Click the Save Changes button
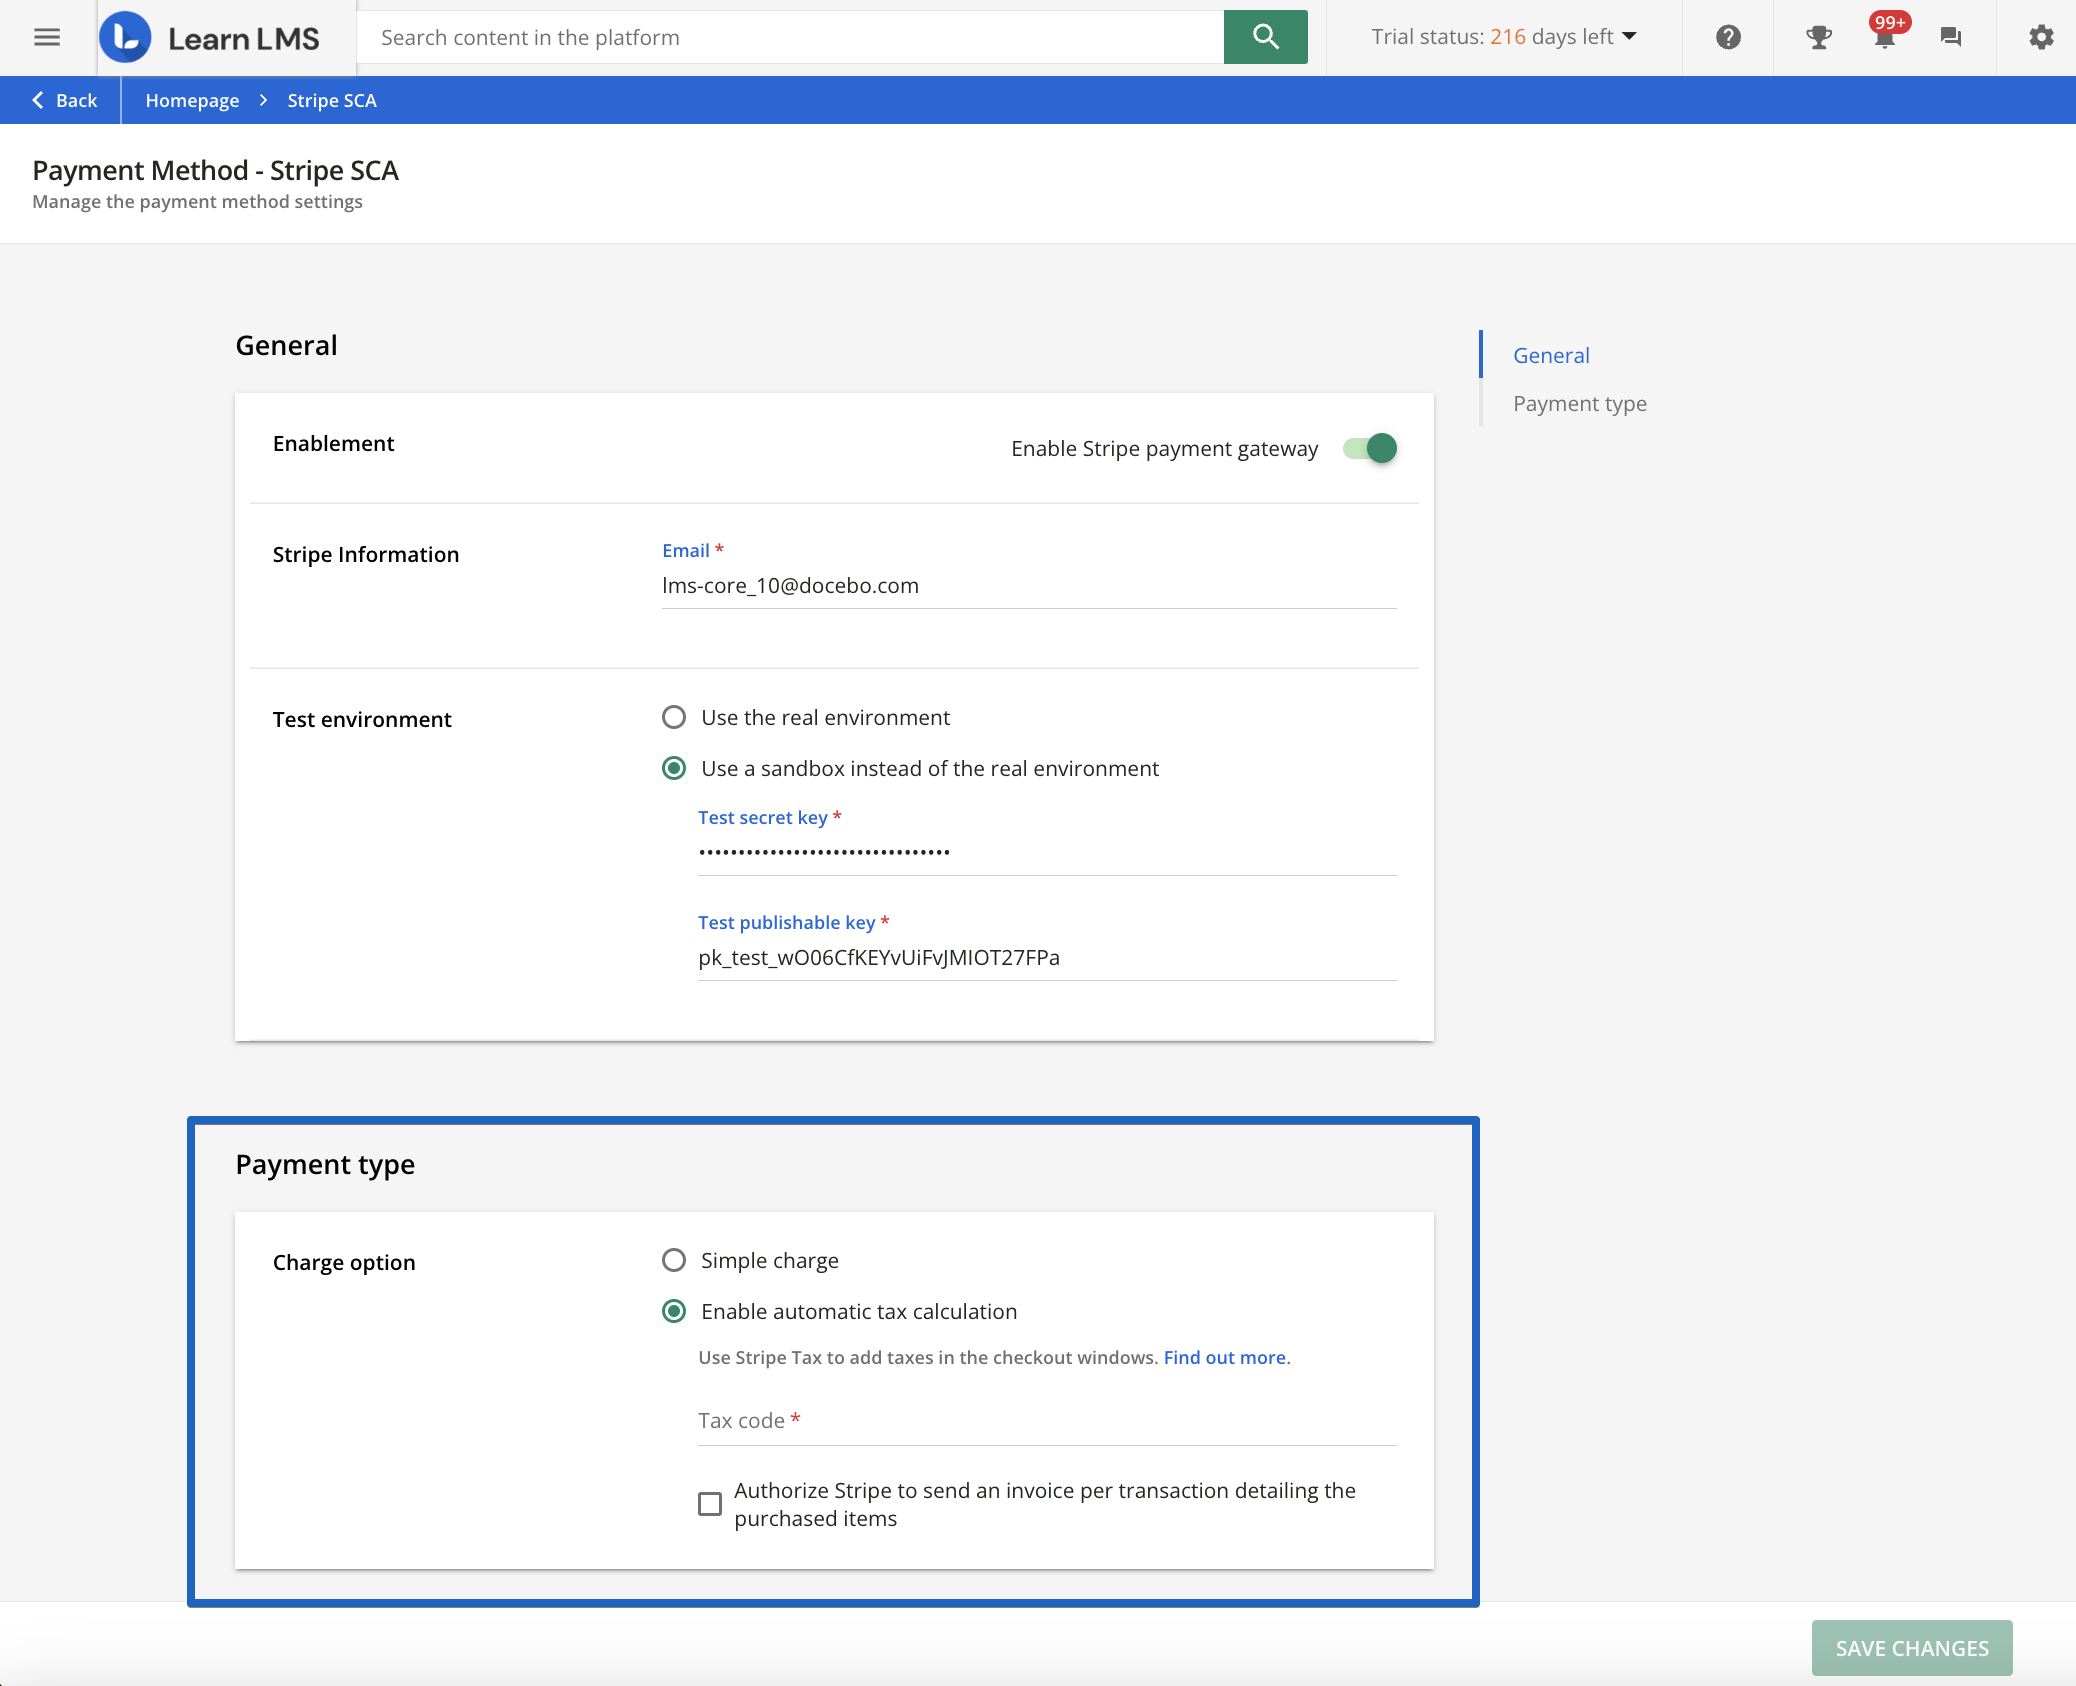The image size is (2076, 1686). pyautogui.click(x=1912, y=1648)
